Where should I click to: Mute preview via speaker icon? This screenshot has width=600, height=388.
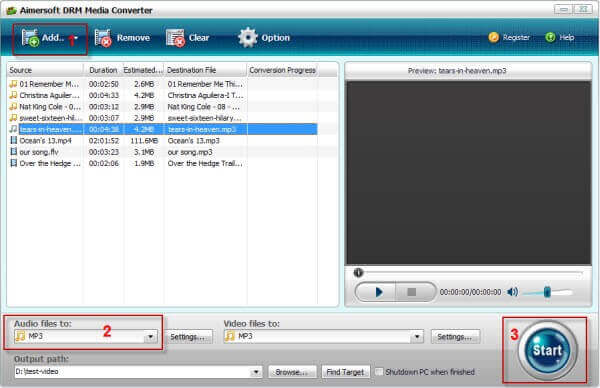512,292
